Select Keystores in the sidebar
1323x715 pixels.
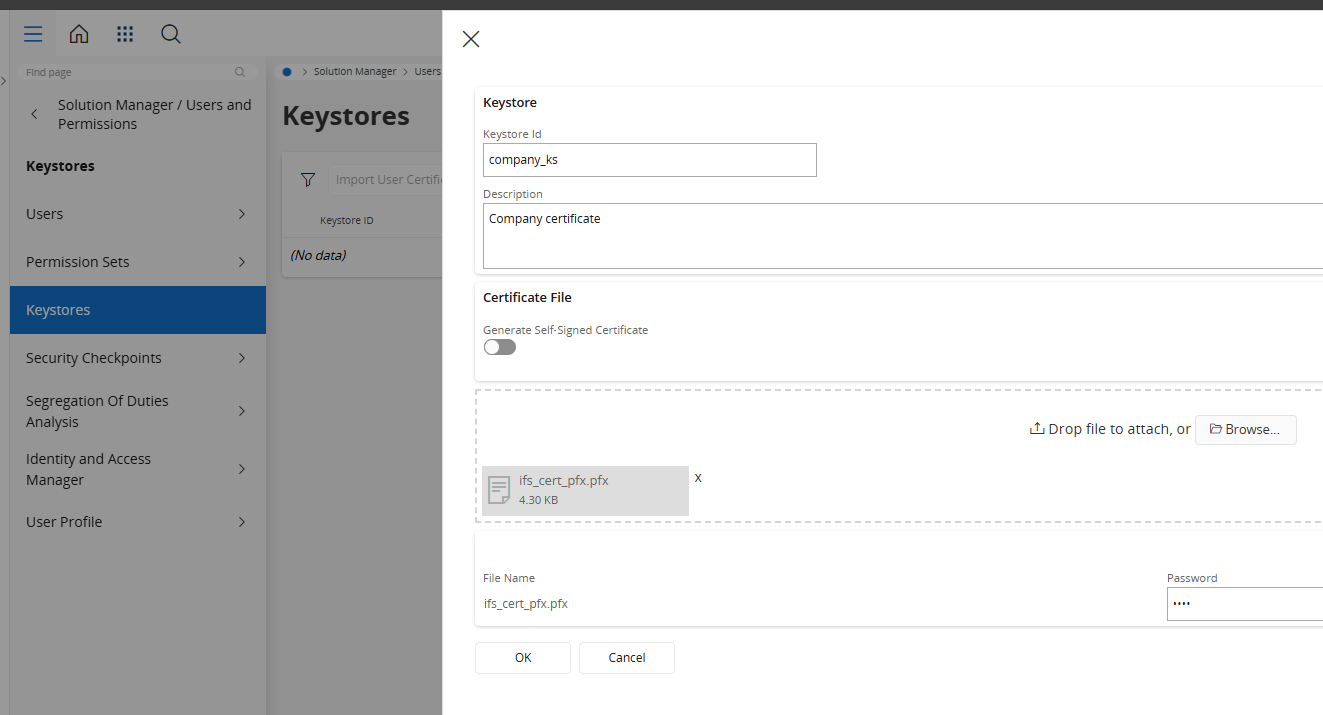pyautogui.click(x=138, y=310)
